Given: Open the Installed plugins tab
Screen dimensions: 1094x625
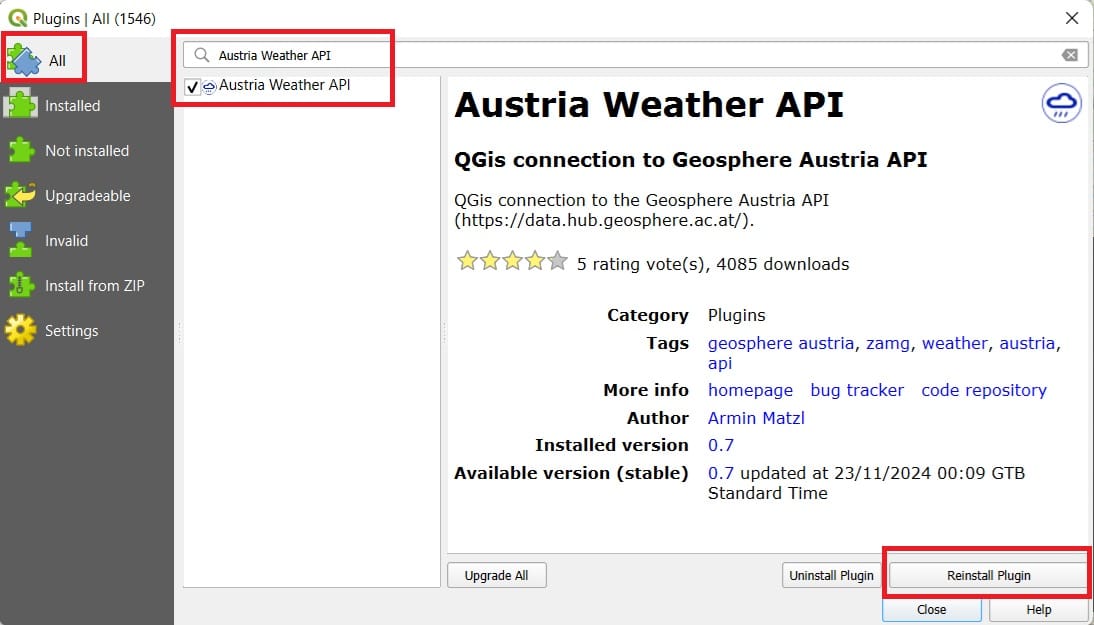Looking at the screenshot, I should [87, 105].
